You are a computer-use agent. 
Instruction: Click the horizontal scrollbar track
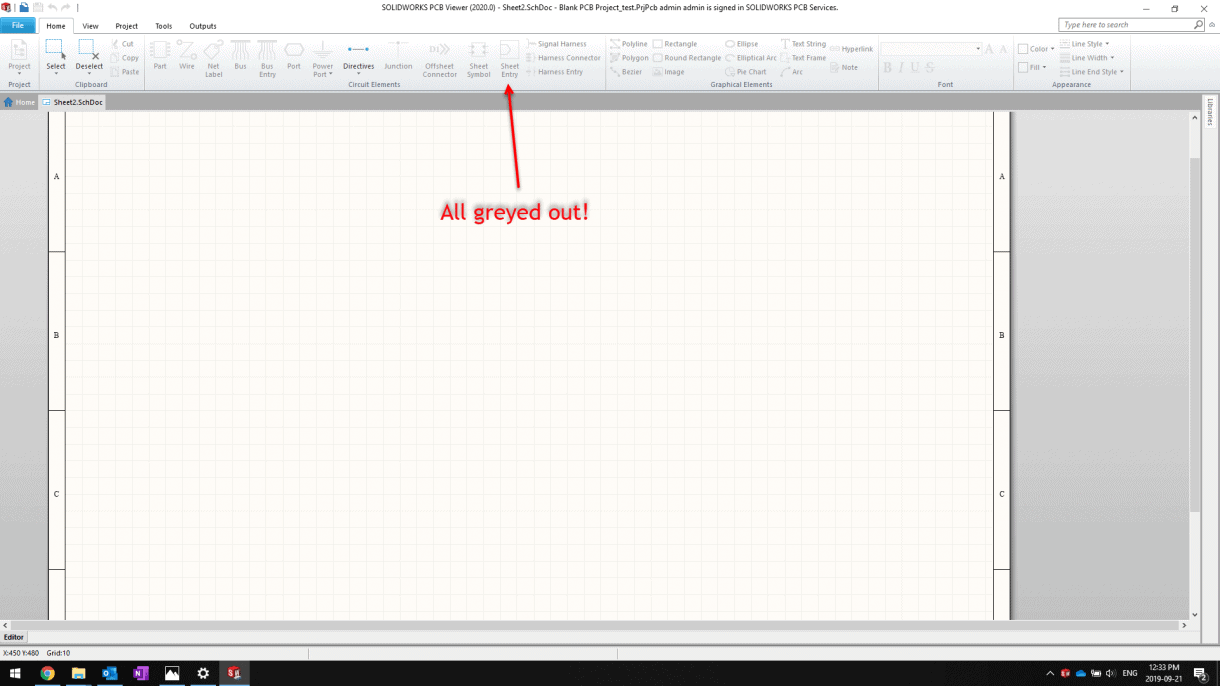594,625
